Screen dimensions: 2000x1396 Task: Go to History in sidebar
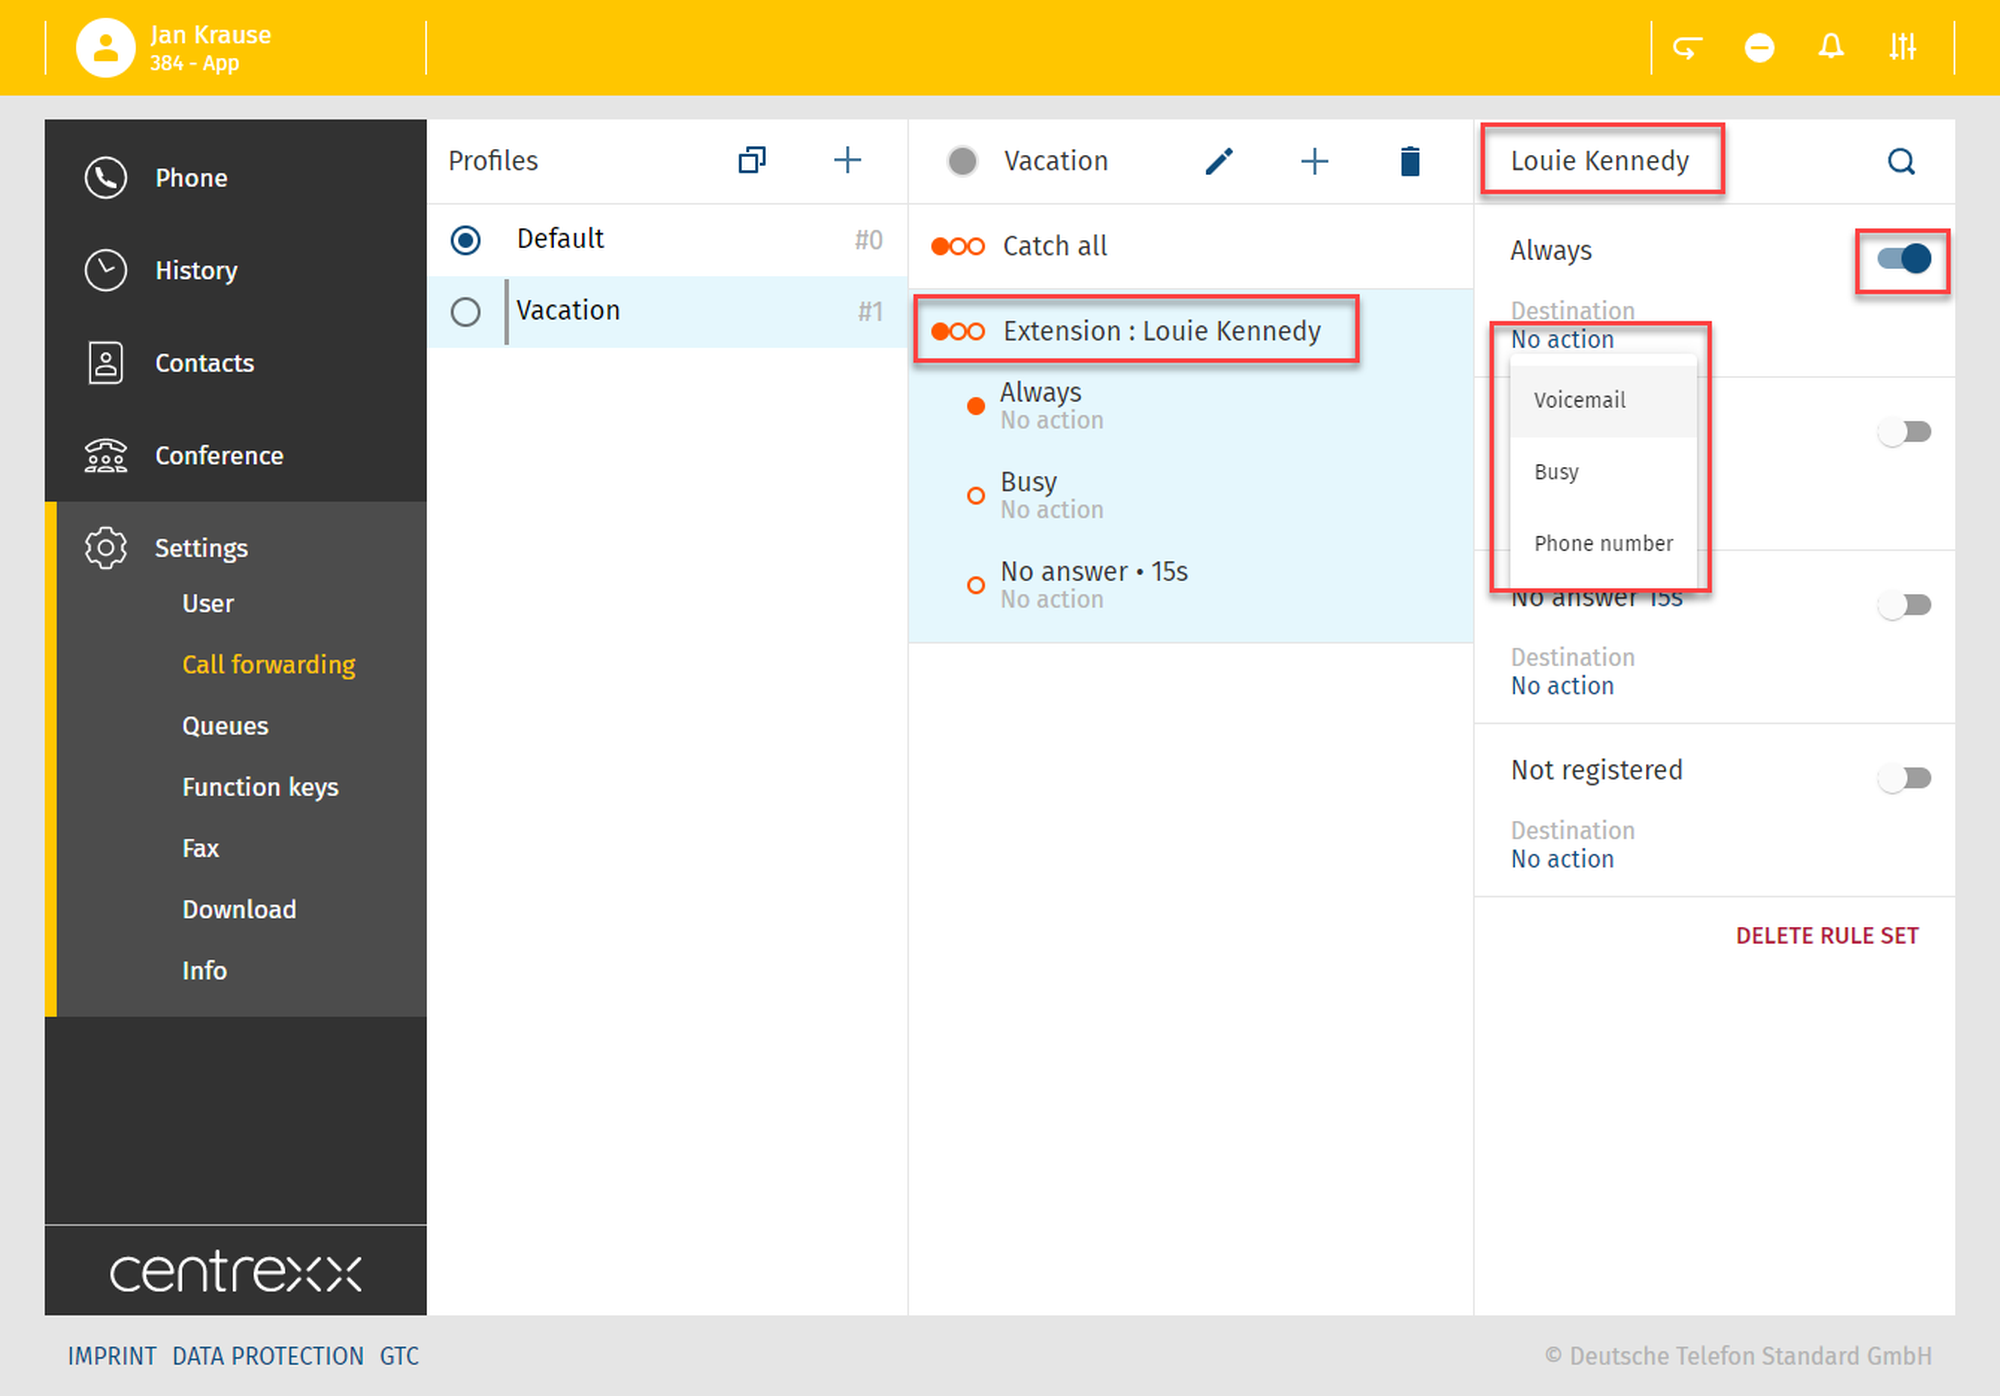[x=196, y=270]
